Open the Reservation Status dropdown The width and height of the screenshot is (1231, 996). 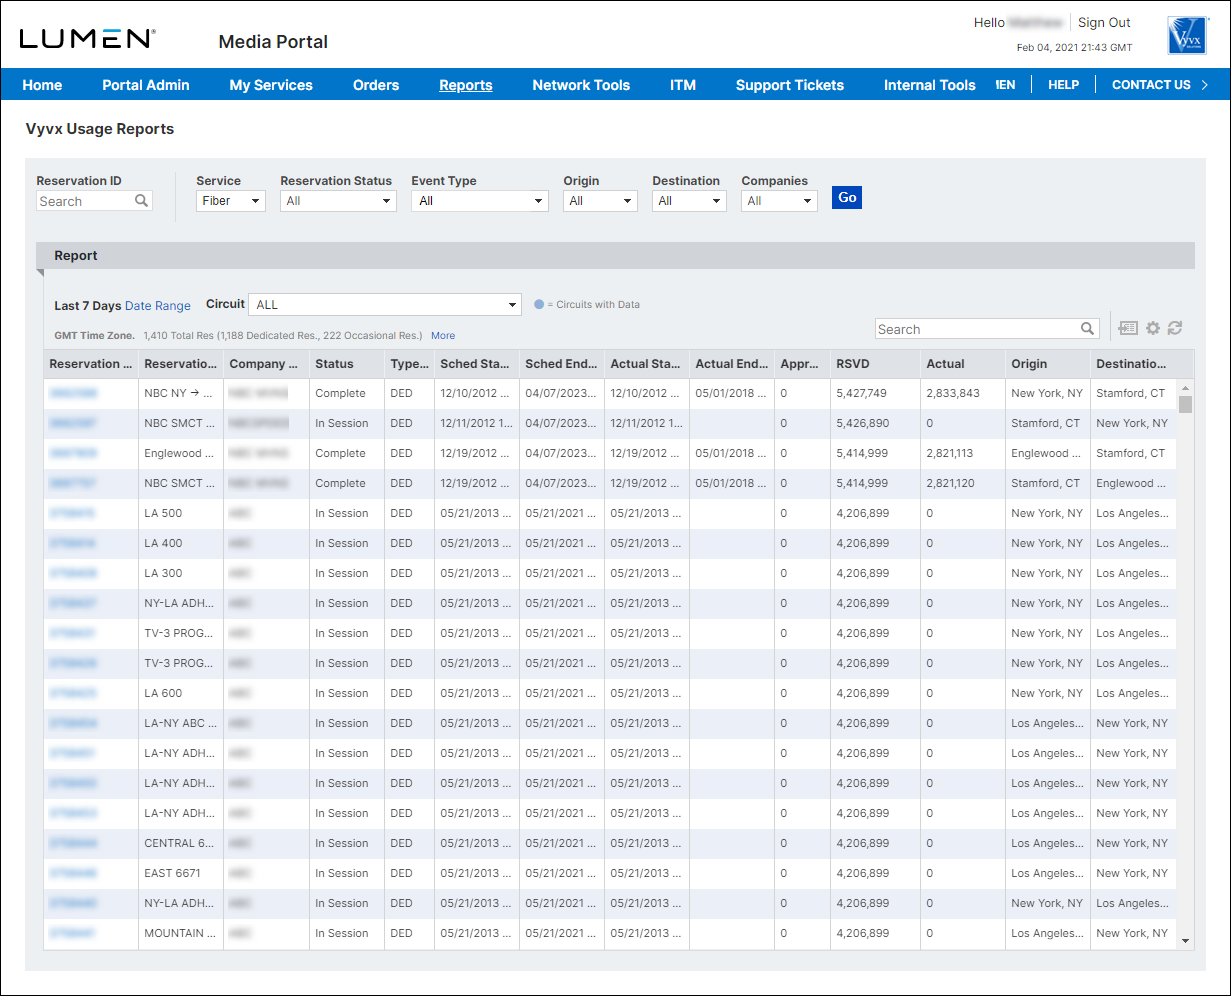tap(338, 201)
